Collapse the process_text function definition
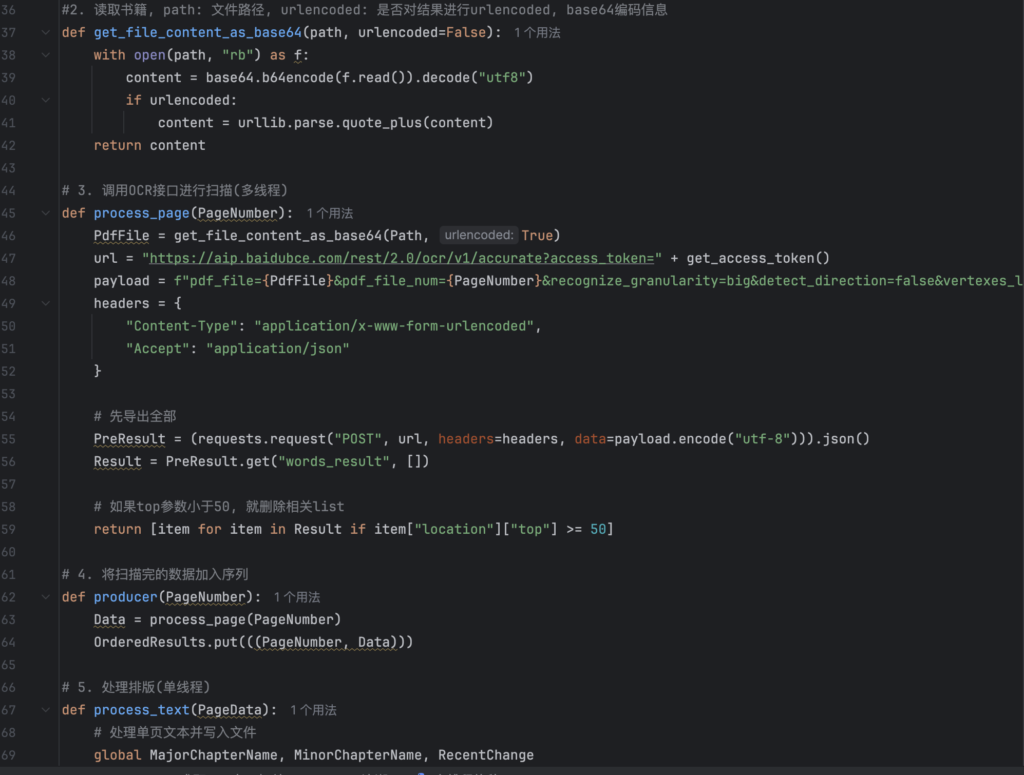Viewport: 1024px width, 775px height. click(x=46, y=710)
